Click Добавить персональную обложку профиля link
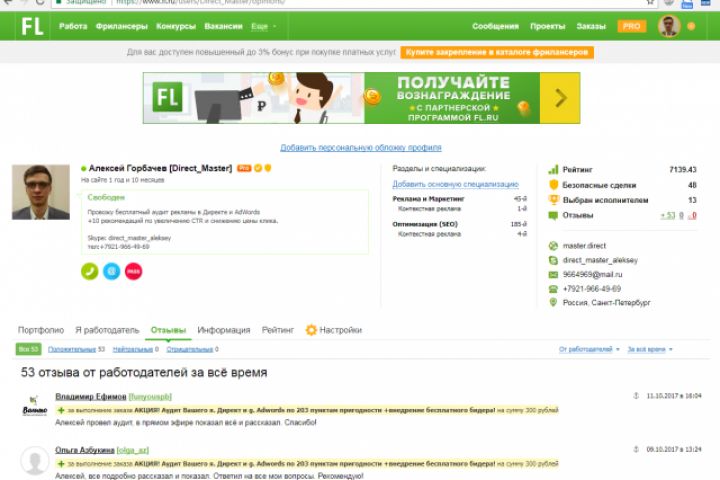Image resolution: width=720 pixels, height=480 pixels. click(x=361, y=147)
